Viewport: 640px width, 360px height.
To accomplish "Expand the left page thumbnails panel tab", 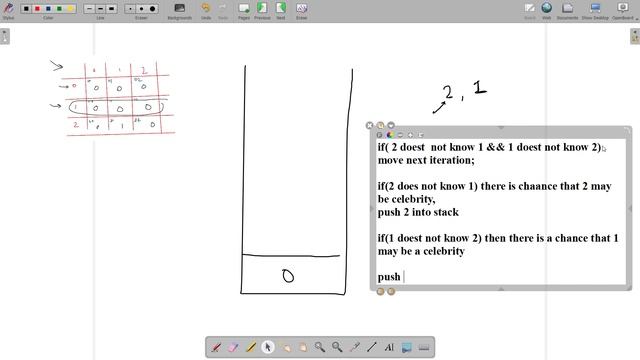I will (4, 36).
